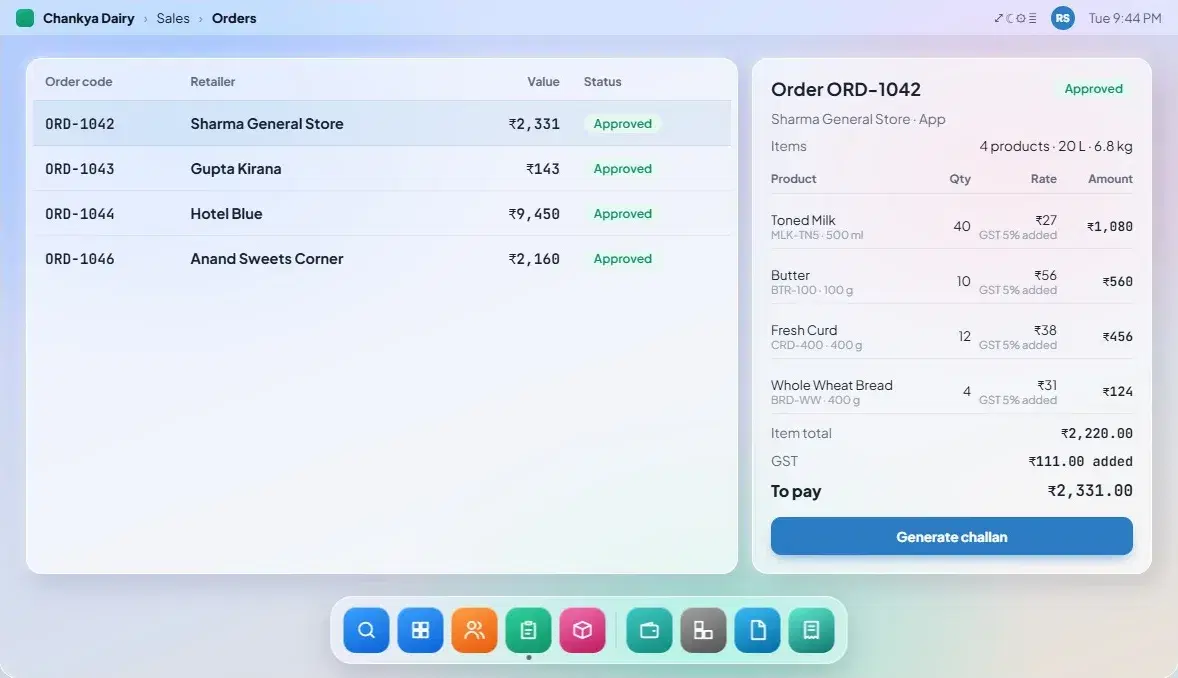Viewport: 1178px width, 678px height.
Task: Toggle dark mode with the moon icon
Action: [1010, 18]
